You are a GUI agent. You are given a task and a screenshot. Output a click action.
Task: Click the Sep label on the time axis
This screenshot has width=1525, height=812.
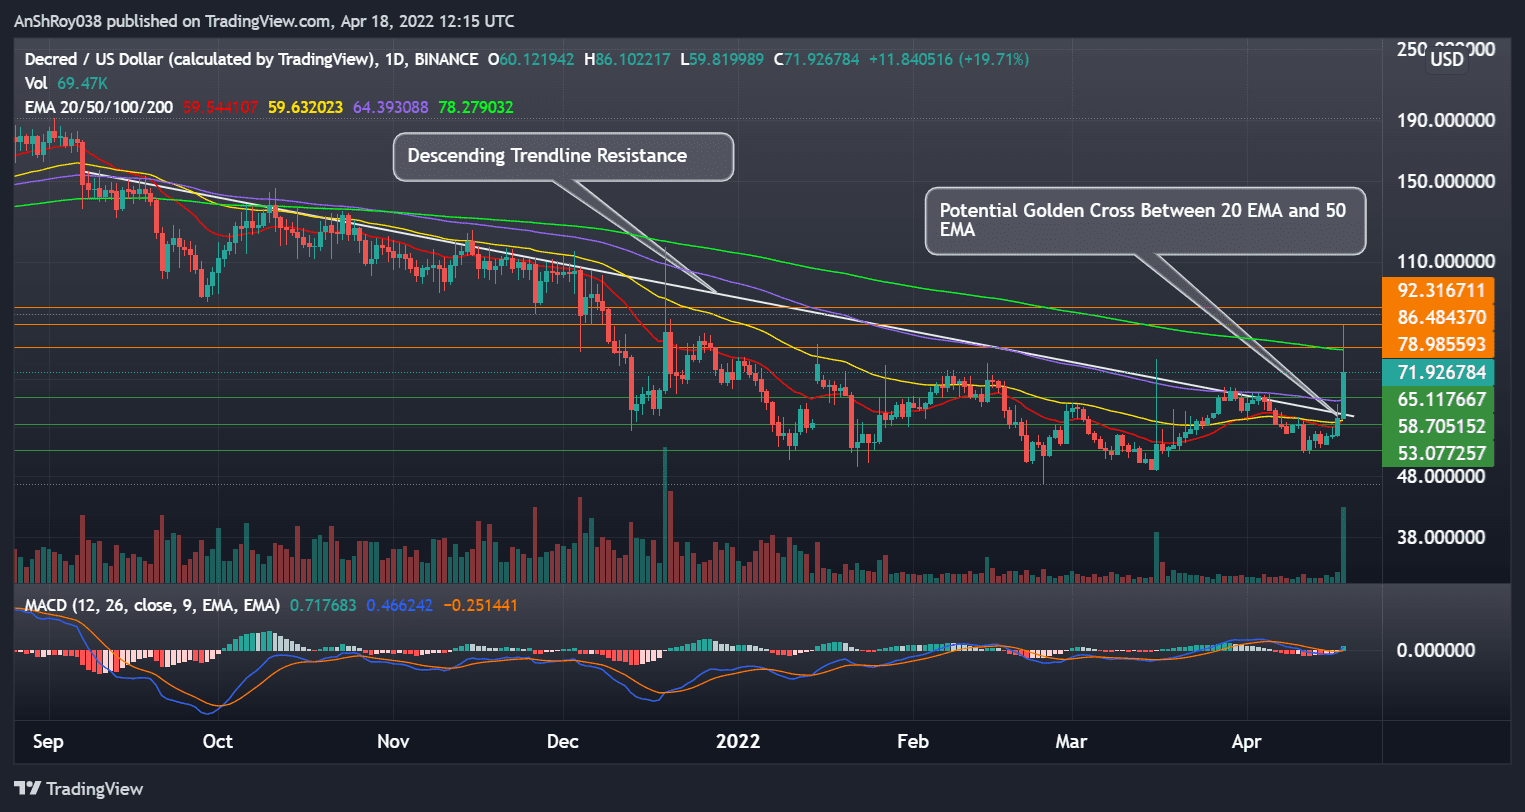[x=48, y=742]
